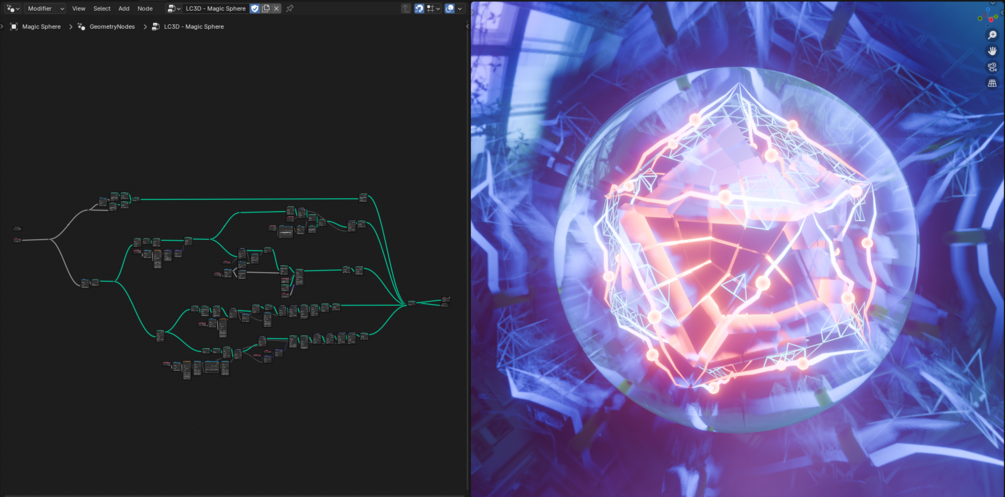Viewport: 1005px width, 497px height.
Task: Duplicate the node group with copy icon
Action: (x=266, y=8)
